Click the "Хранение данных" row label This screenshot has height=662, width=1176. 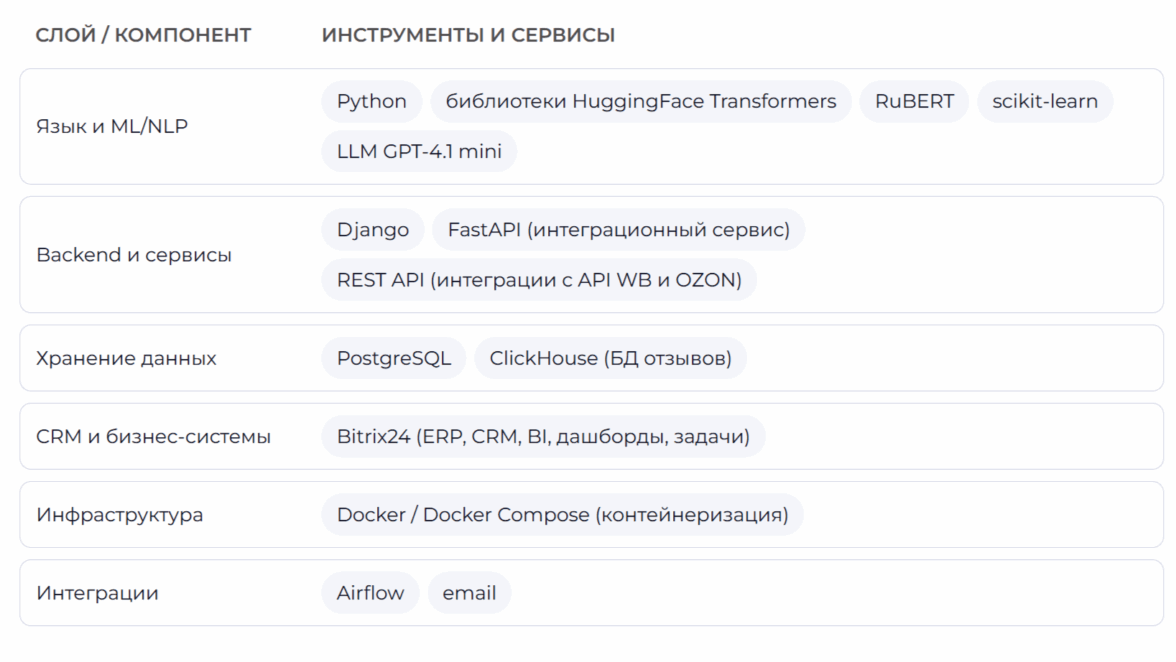pos(126,358)
